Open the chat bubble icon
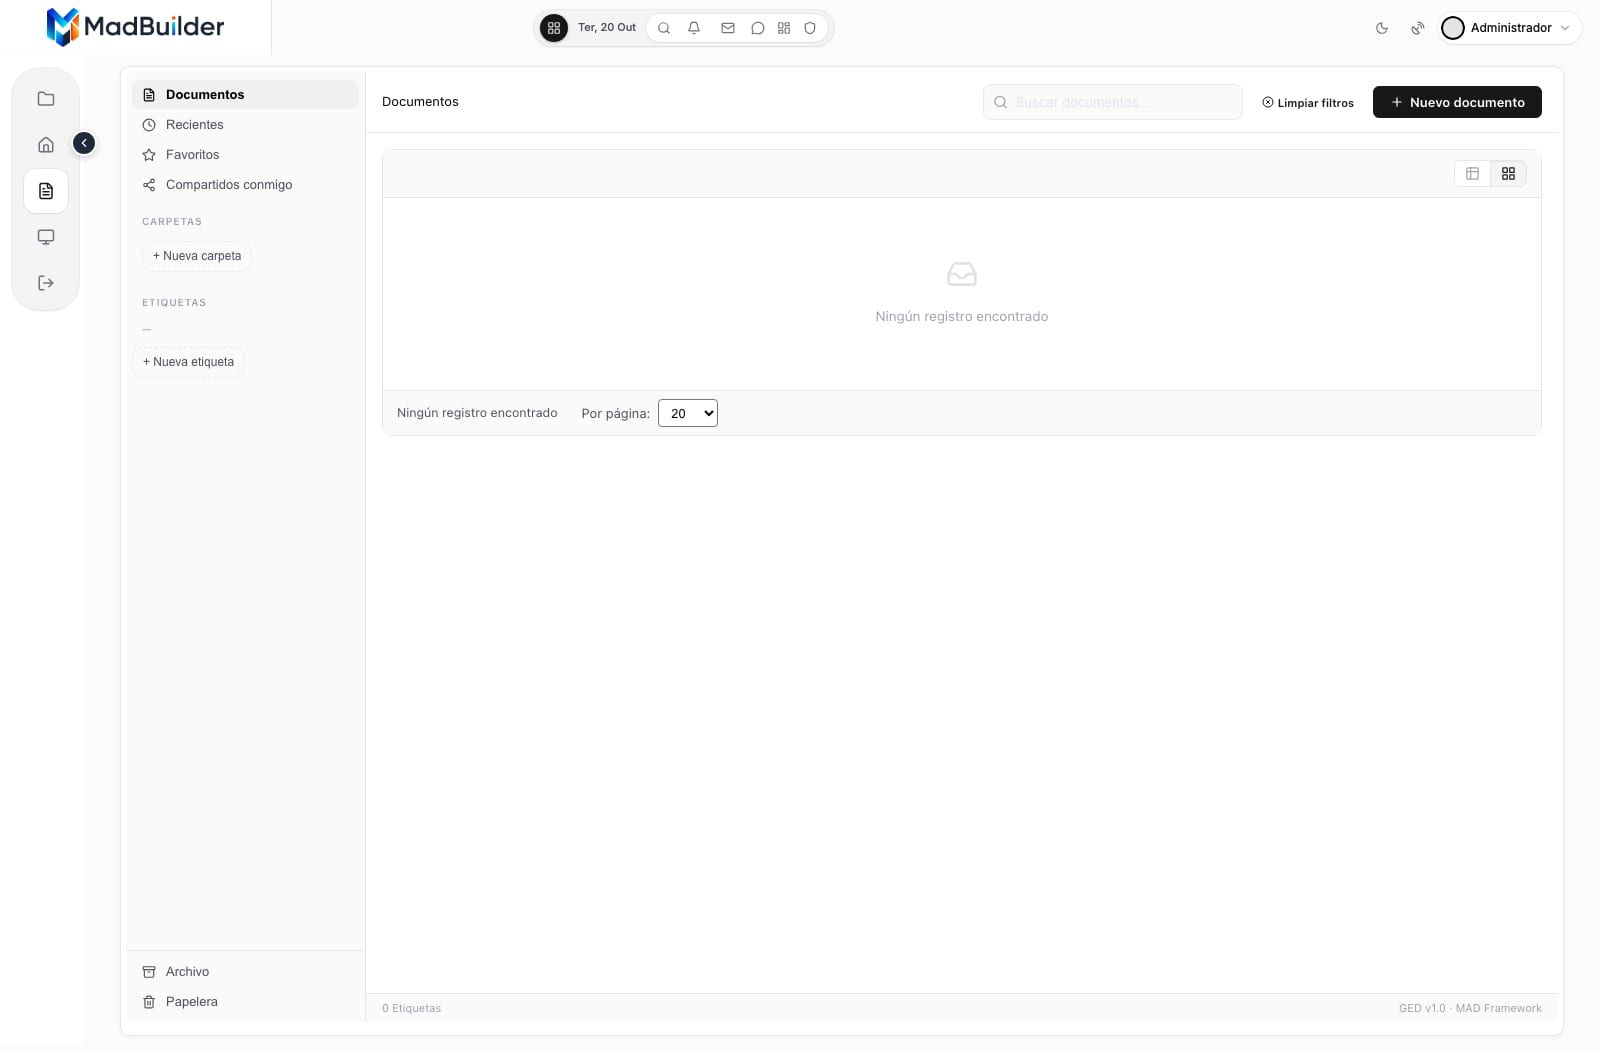This screenshot has height=1050, width=1600. pyautogui.click(x=758, y=28)
